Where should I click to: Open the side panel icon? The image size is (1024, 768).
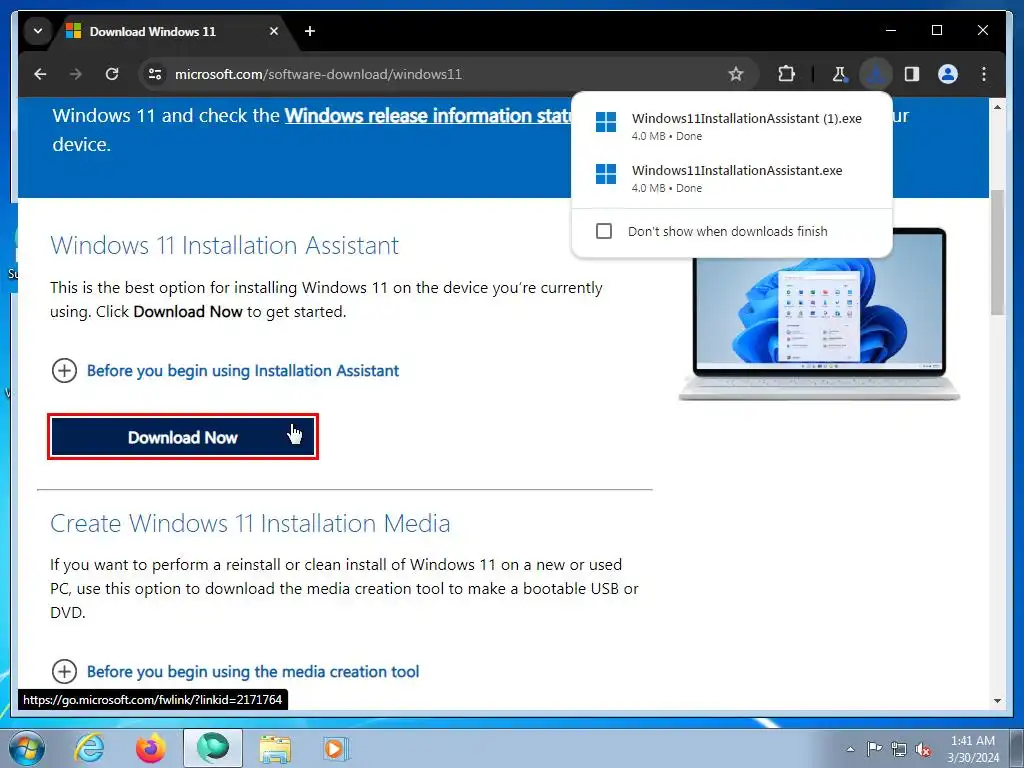pyautogui.click(x=912, y=74)
